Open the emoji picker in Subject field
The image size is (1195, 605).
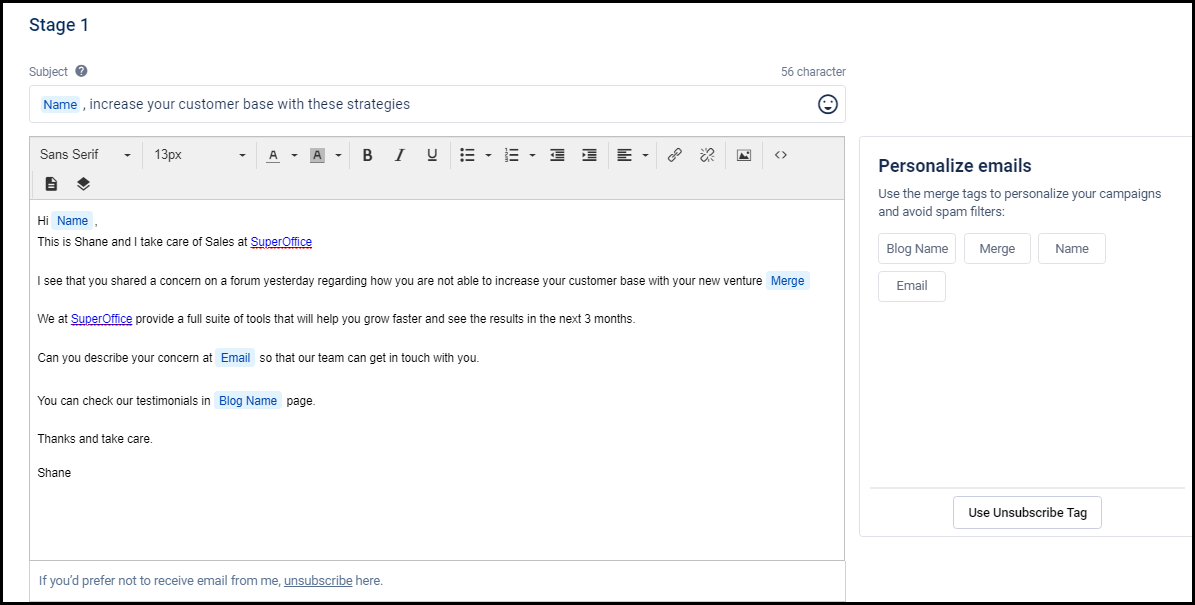[827, 104]
